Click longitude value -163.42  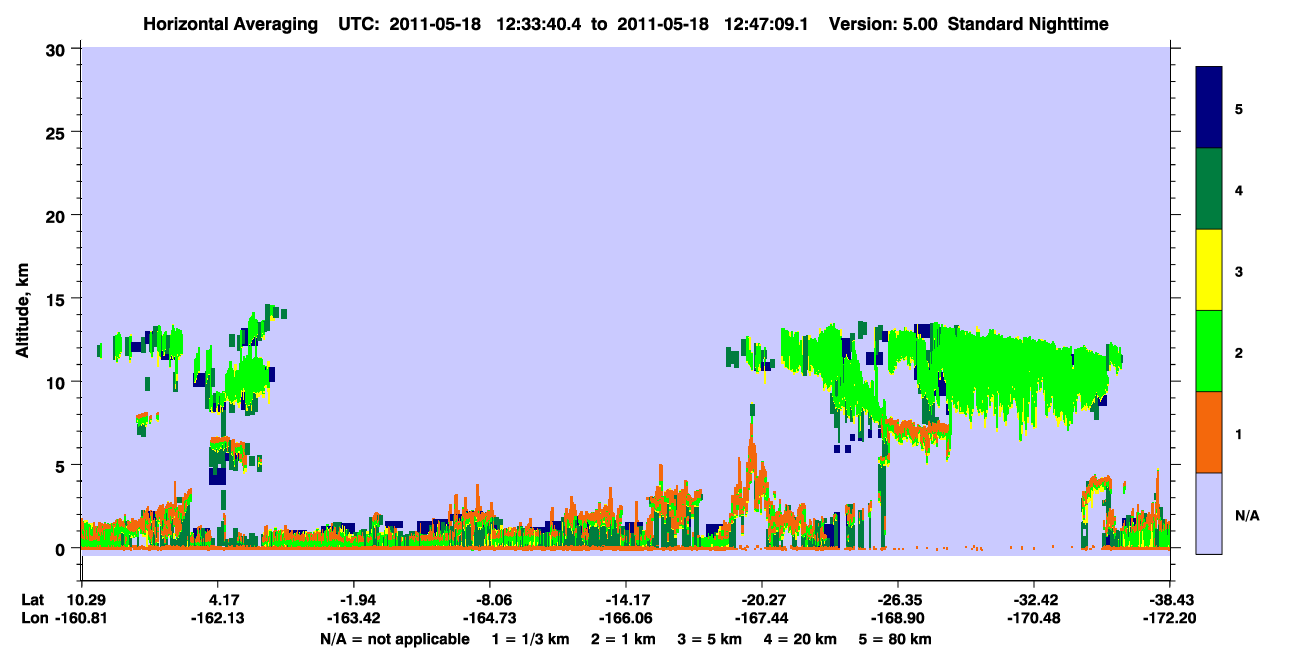point(354,618)
